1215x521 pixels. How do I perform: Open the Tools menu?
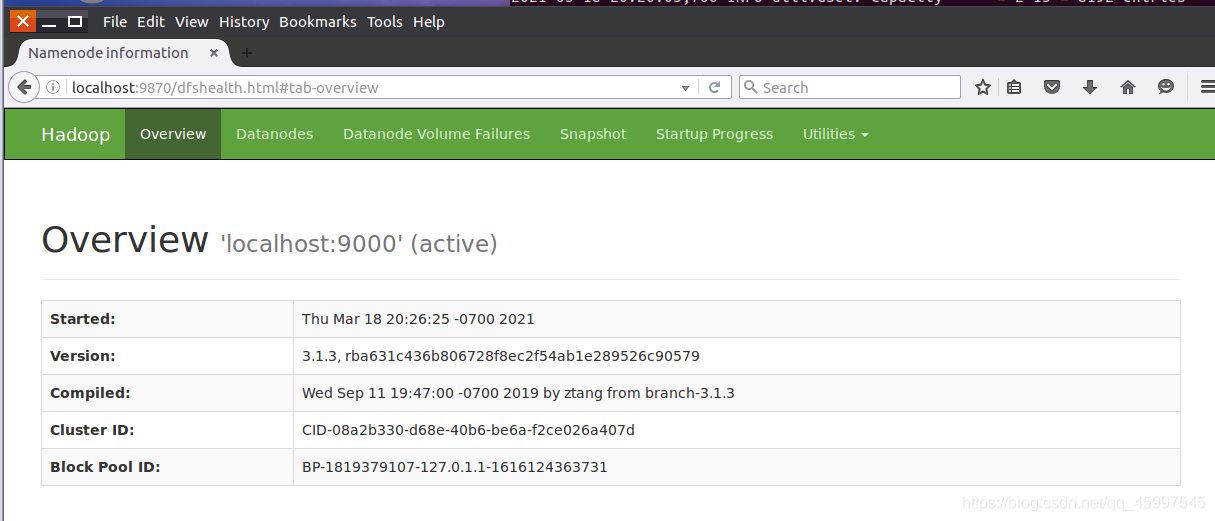pyautogui.click(x=385, y=22)
